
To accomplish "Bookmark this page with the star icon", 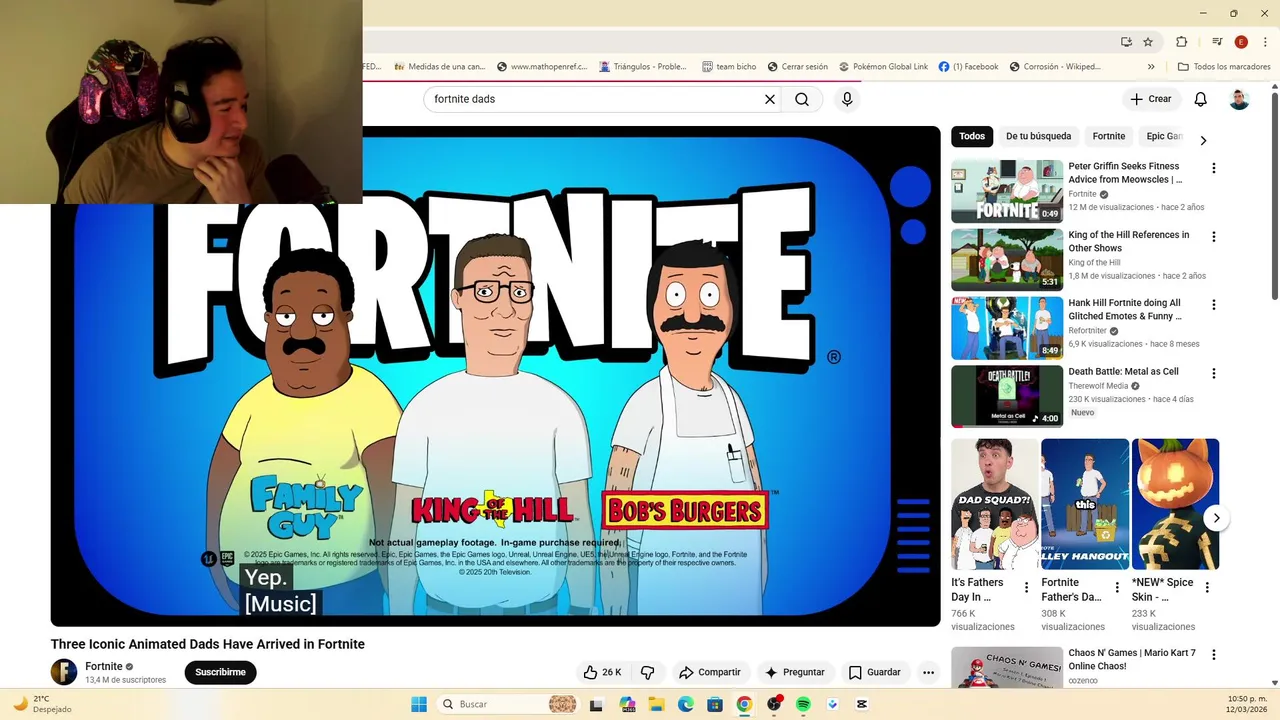I will [1148, 42].
